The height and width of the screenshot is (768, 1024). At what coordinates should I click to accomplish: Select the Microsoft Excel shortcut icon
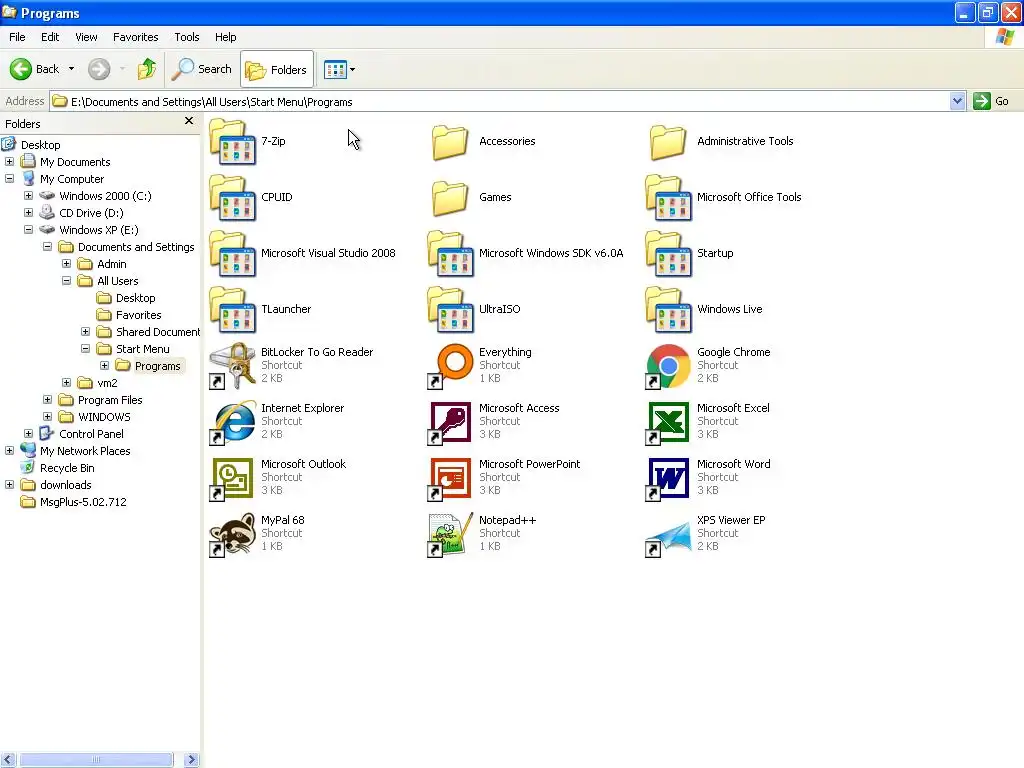click(x=669, y=422)
